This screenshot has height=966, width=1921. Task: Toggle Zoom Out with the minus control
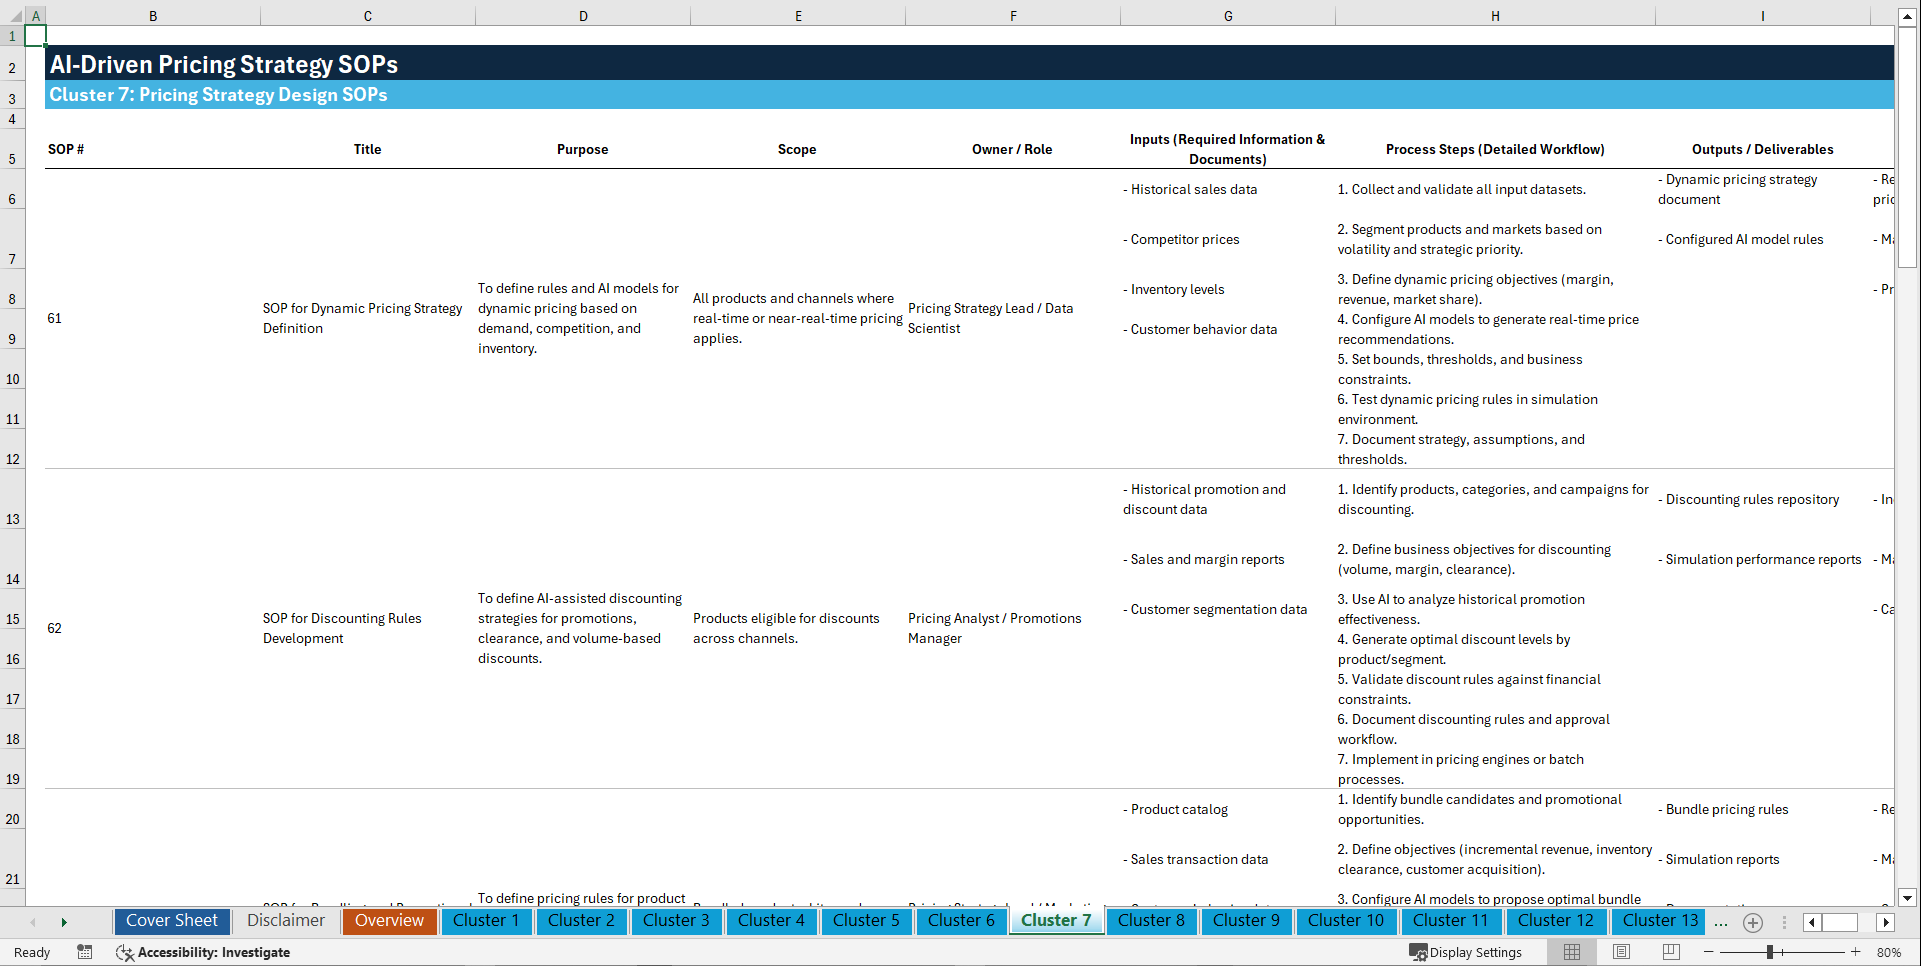1710,952
